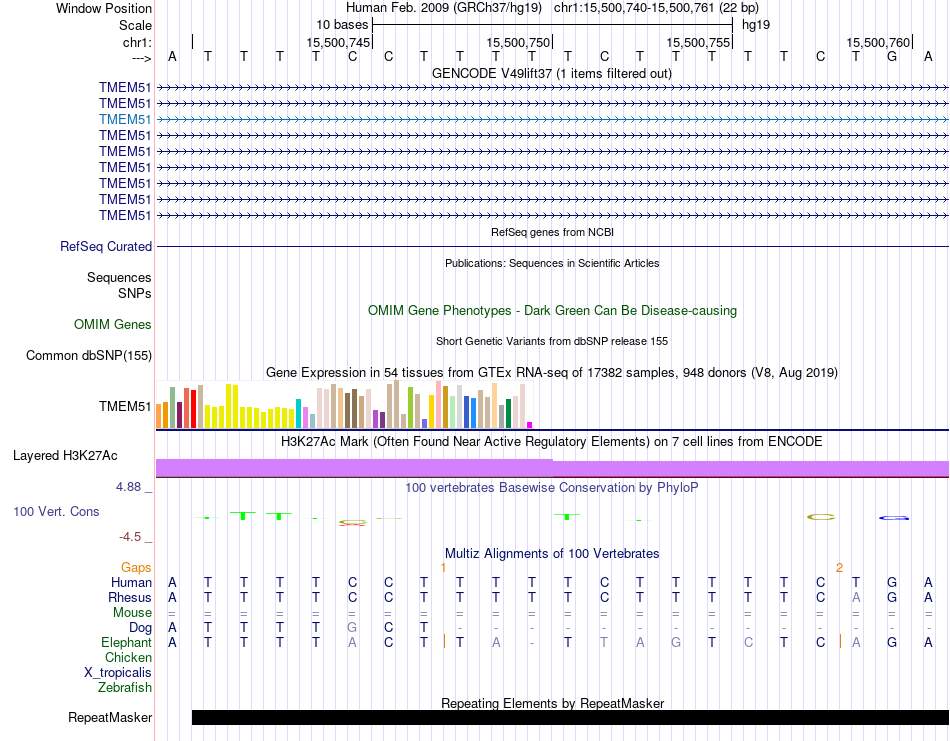
Task: Click the Zebrafish alignment row label
Action: pyautogui.click(x=125, y=688)
